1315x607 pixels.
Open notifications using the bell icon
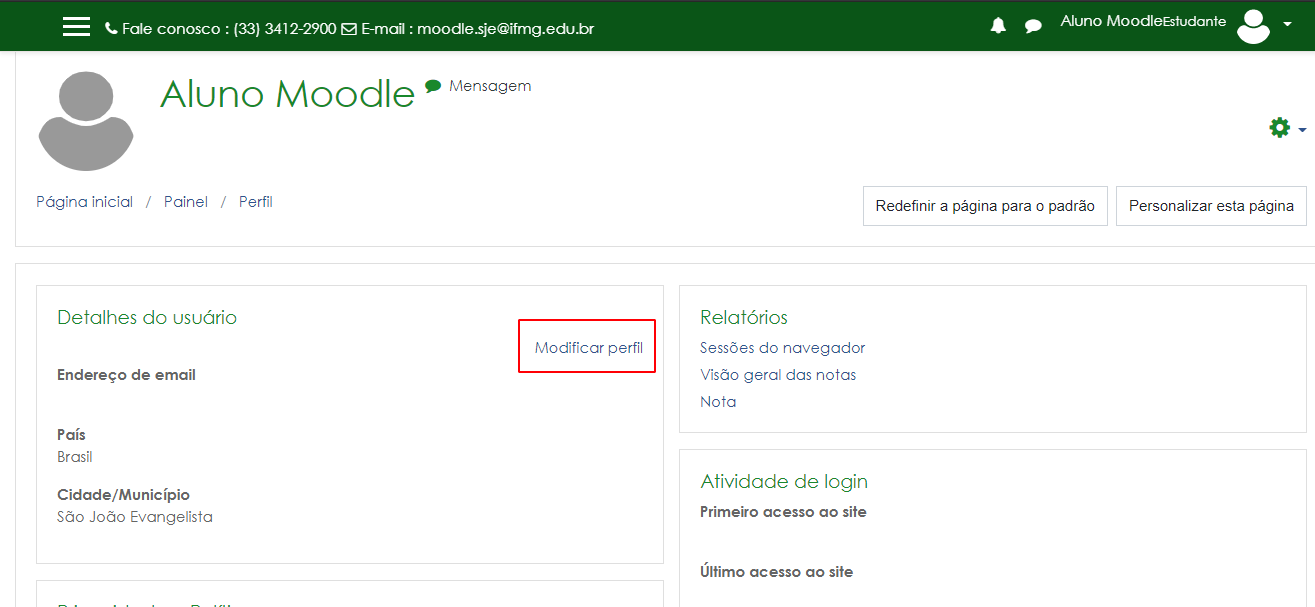tap(997, 26)
